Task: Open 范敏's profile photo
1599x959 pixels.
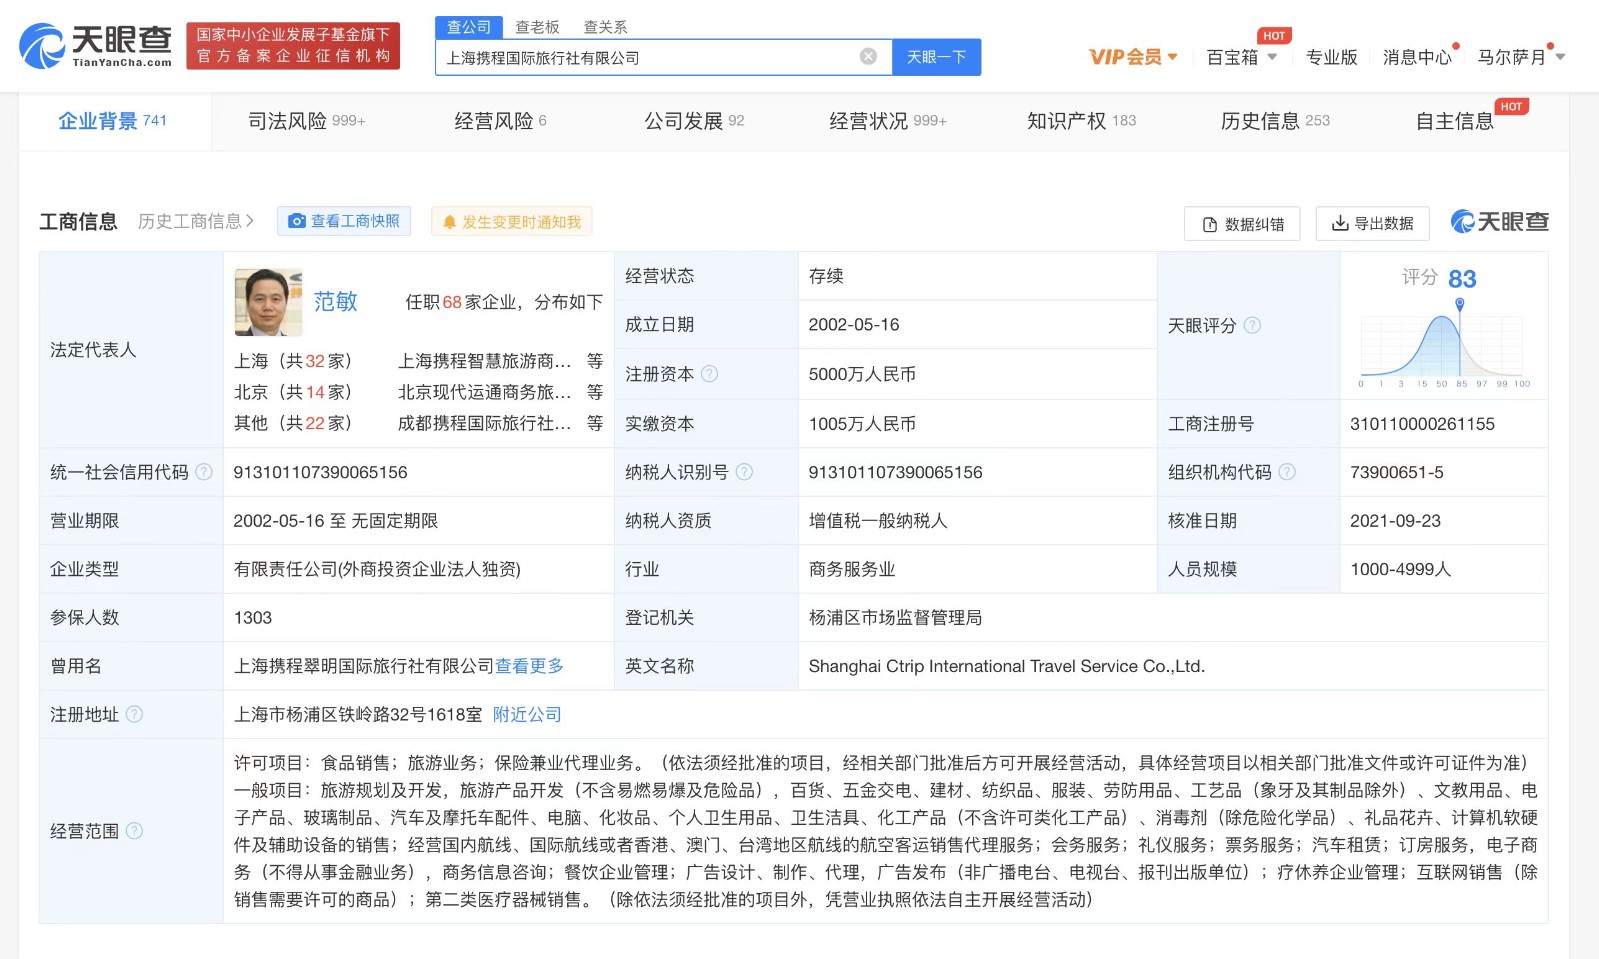Action: [x=268, y=302]
